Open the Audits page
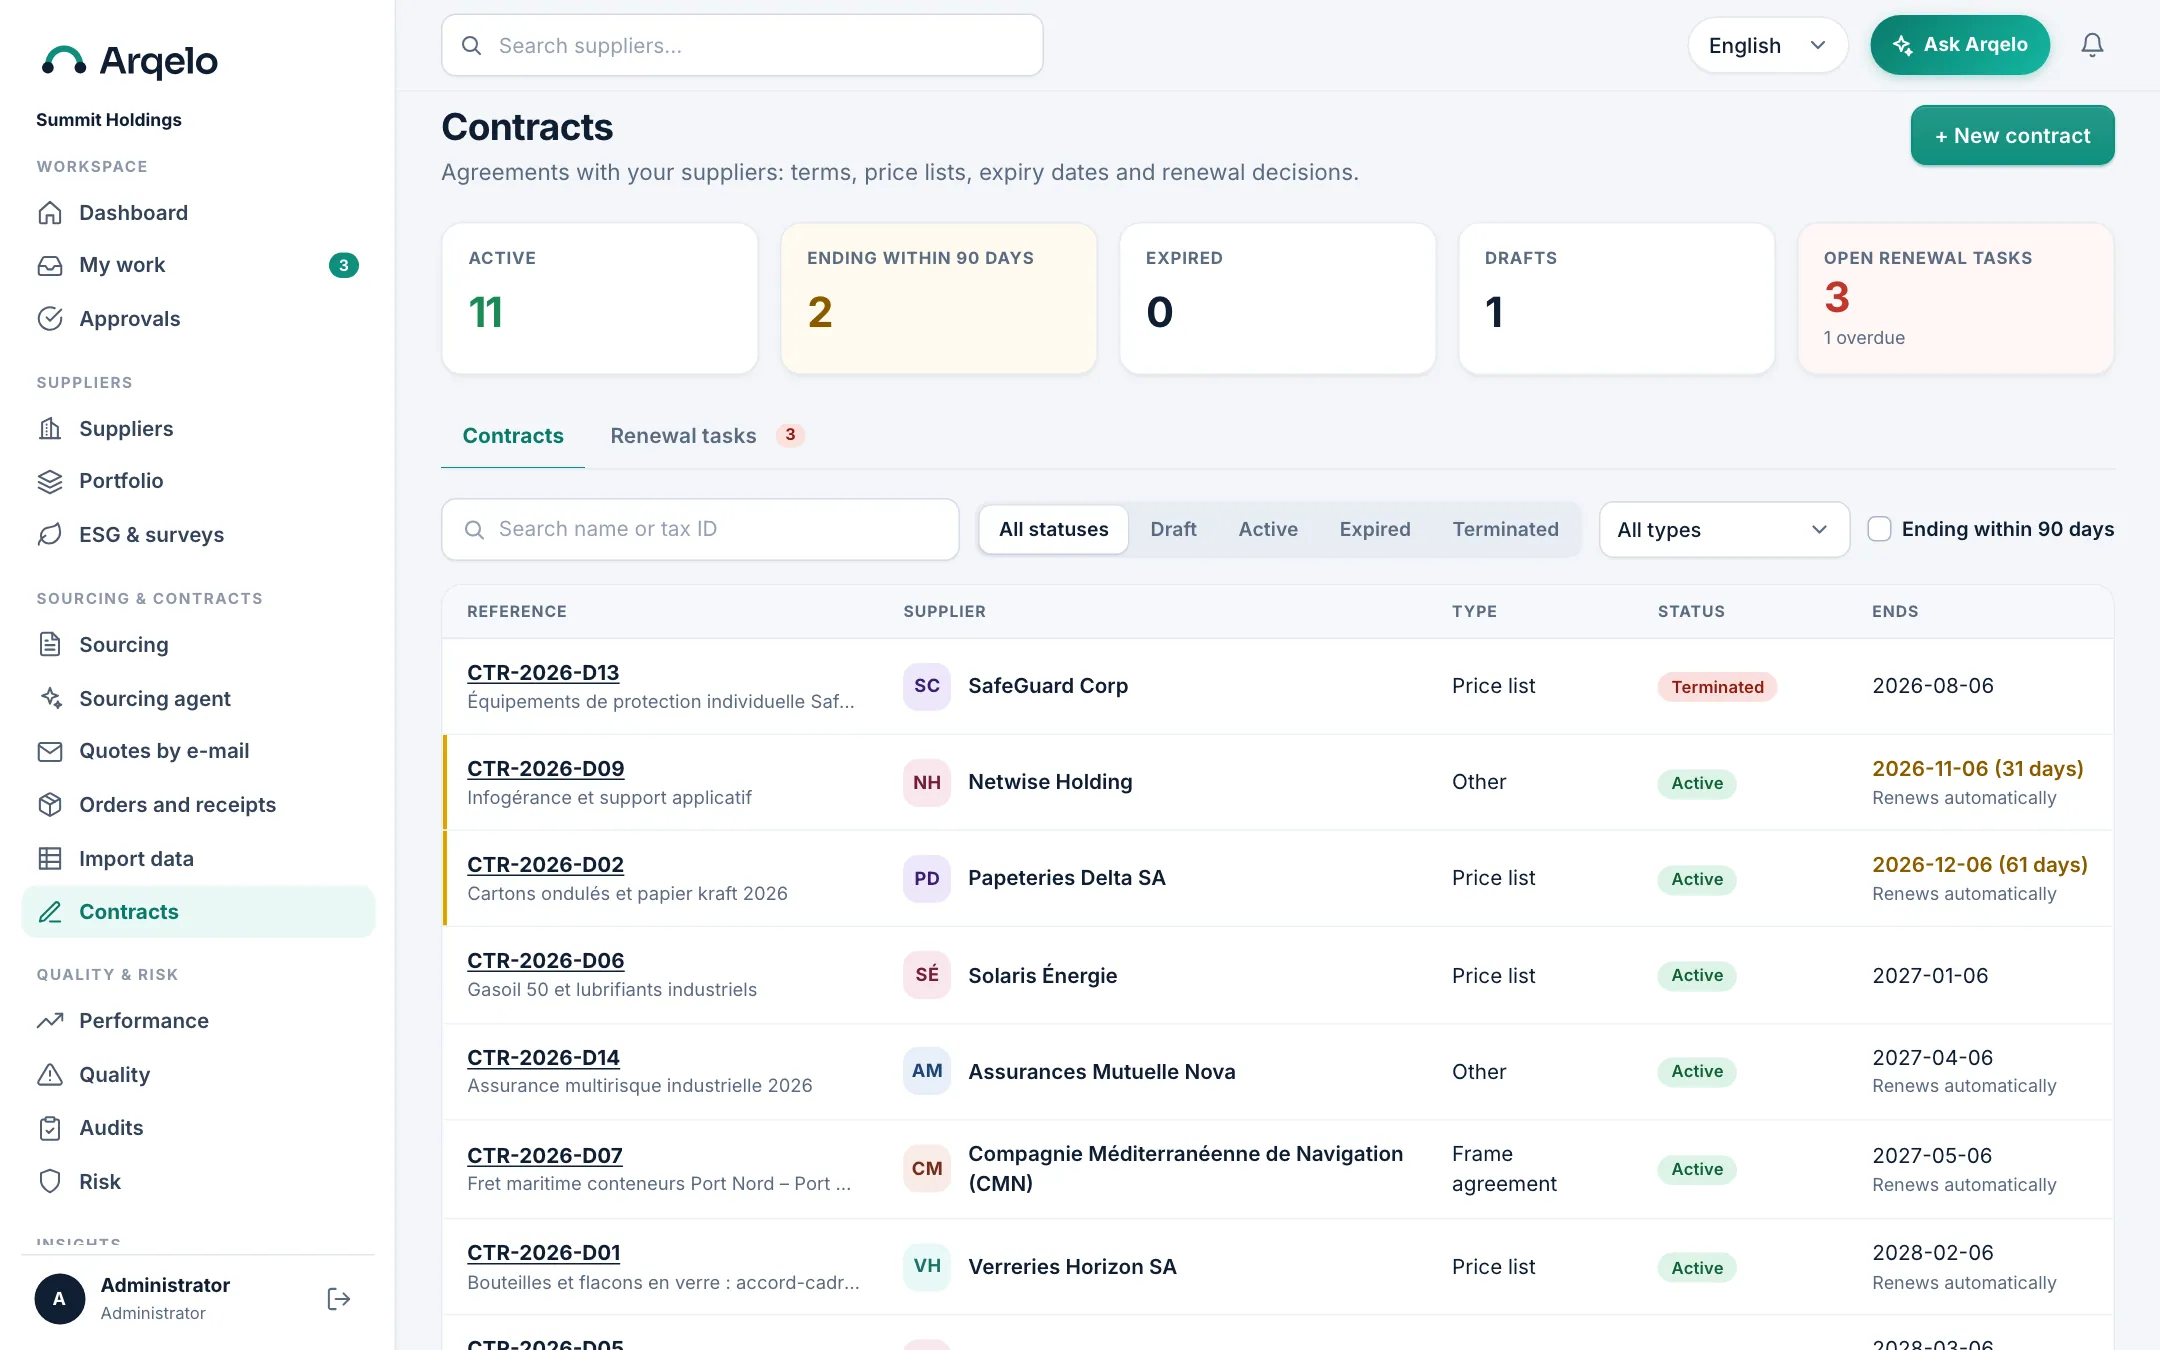 coord(198,1128)
